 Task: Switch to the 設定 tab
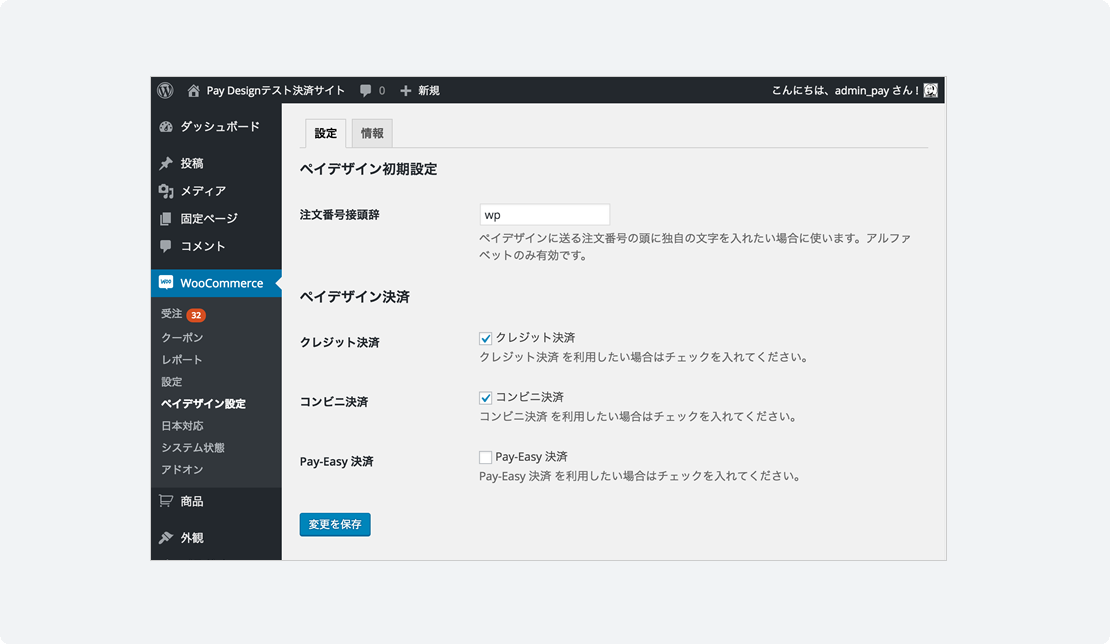click(326, 133)
